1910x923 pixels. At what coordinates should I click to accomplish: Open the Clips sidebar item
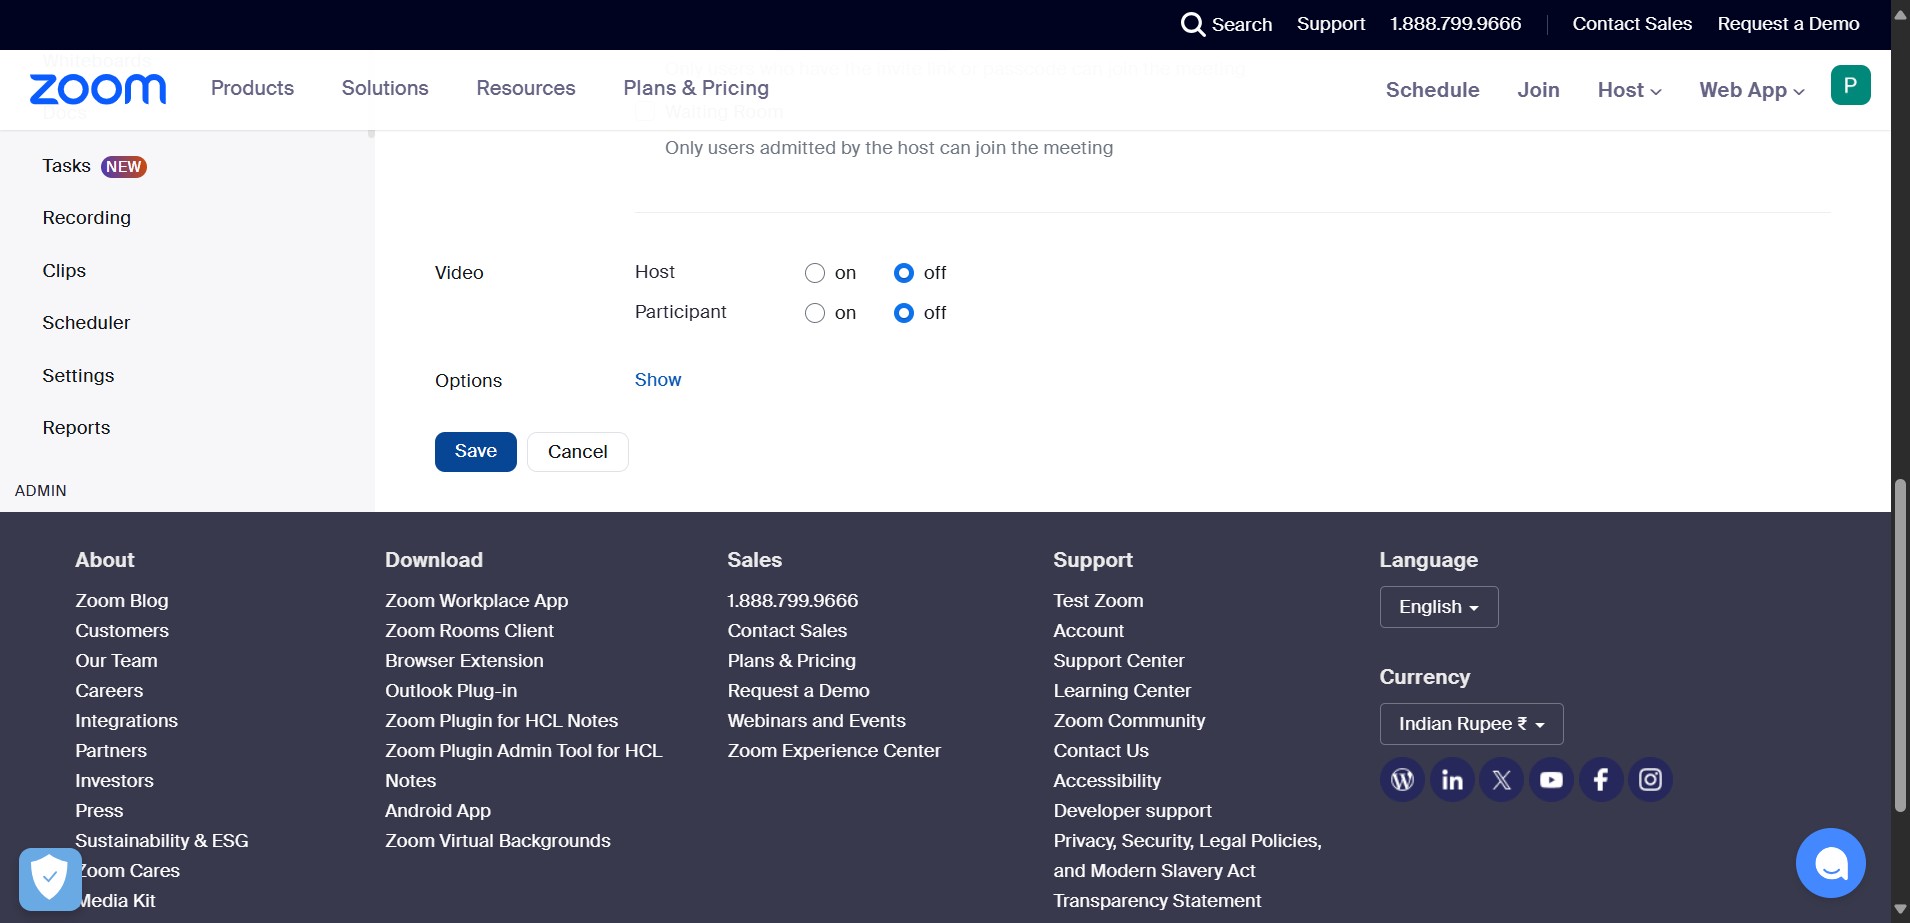pos(64,271)
